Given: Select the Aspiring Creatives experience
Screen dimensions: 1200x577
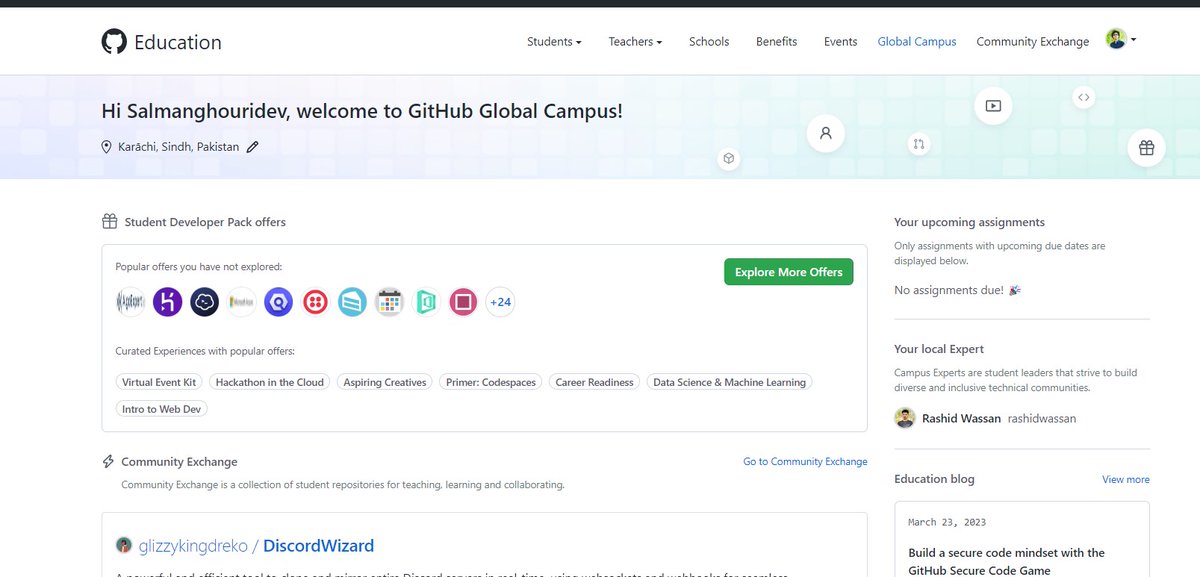Looking at the screenshot, I should point(385,382).
